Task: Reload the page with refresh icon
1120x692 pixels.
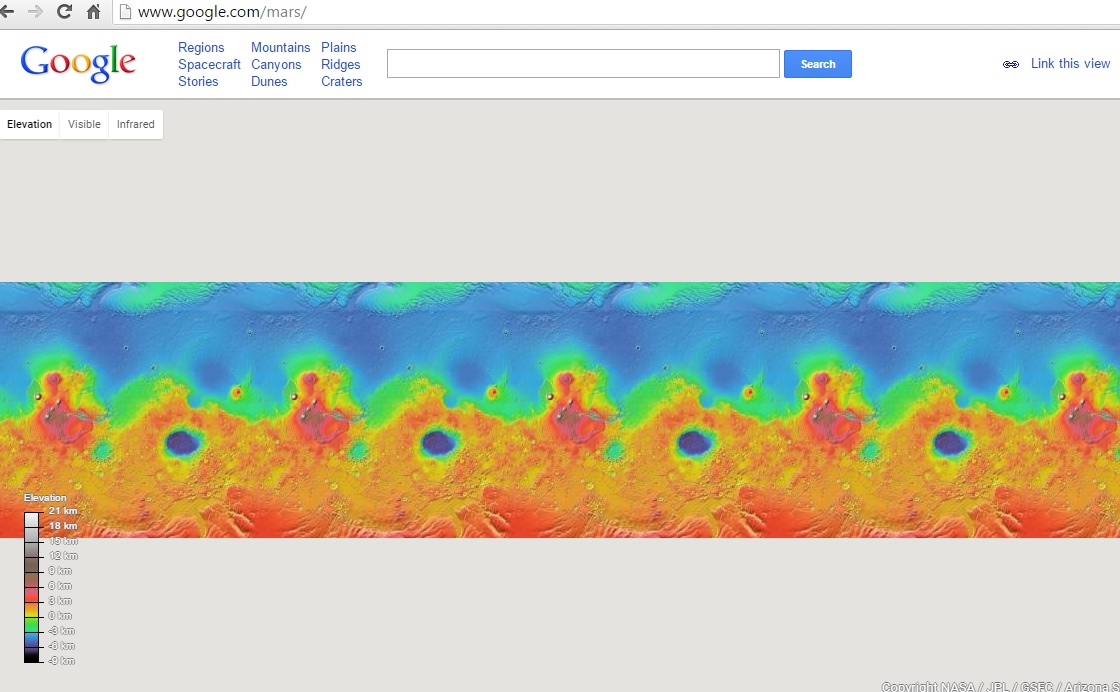Action: point(65,12)
